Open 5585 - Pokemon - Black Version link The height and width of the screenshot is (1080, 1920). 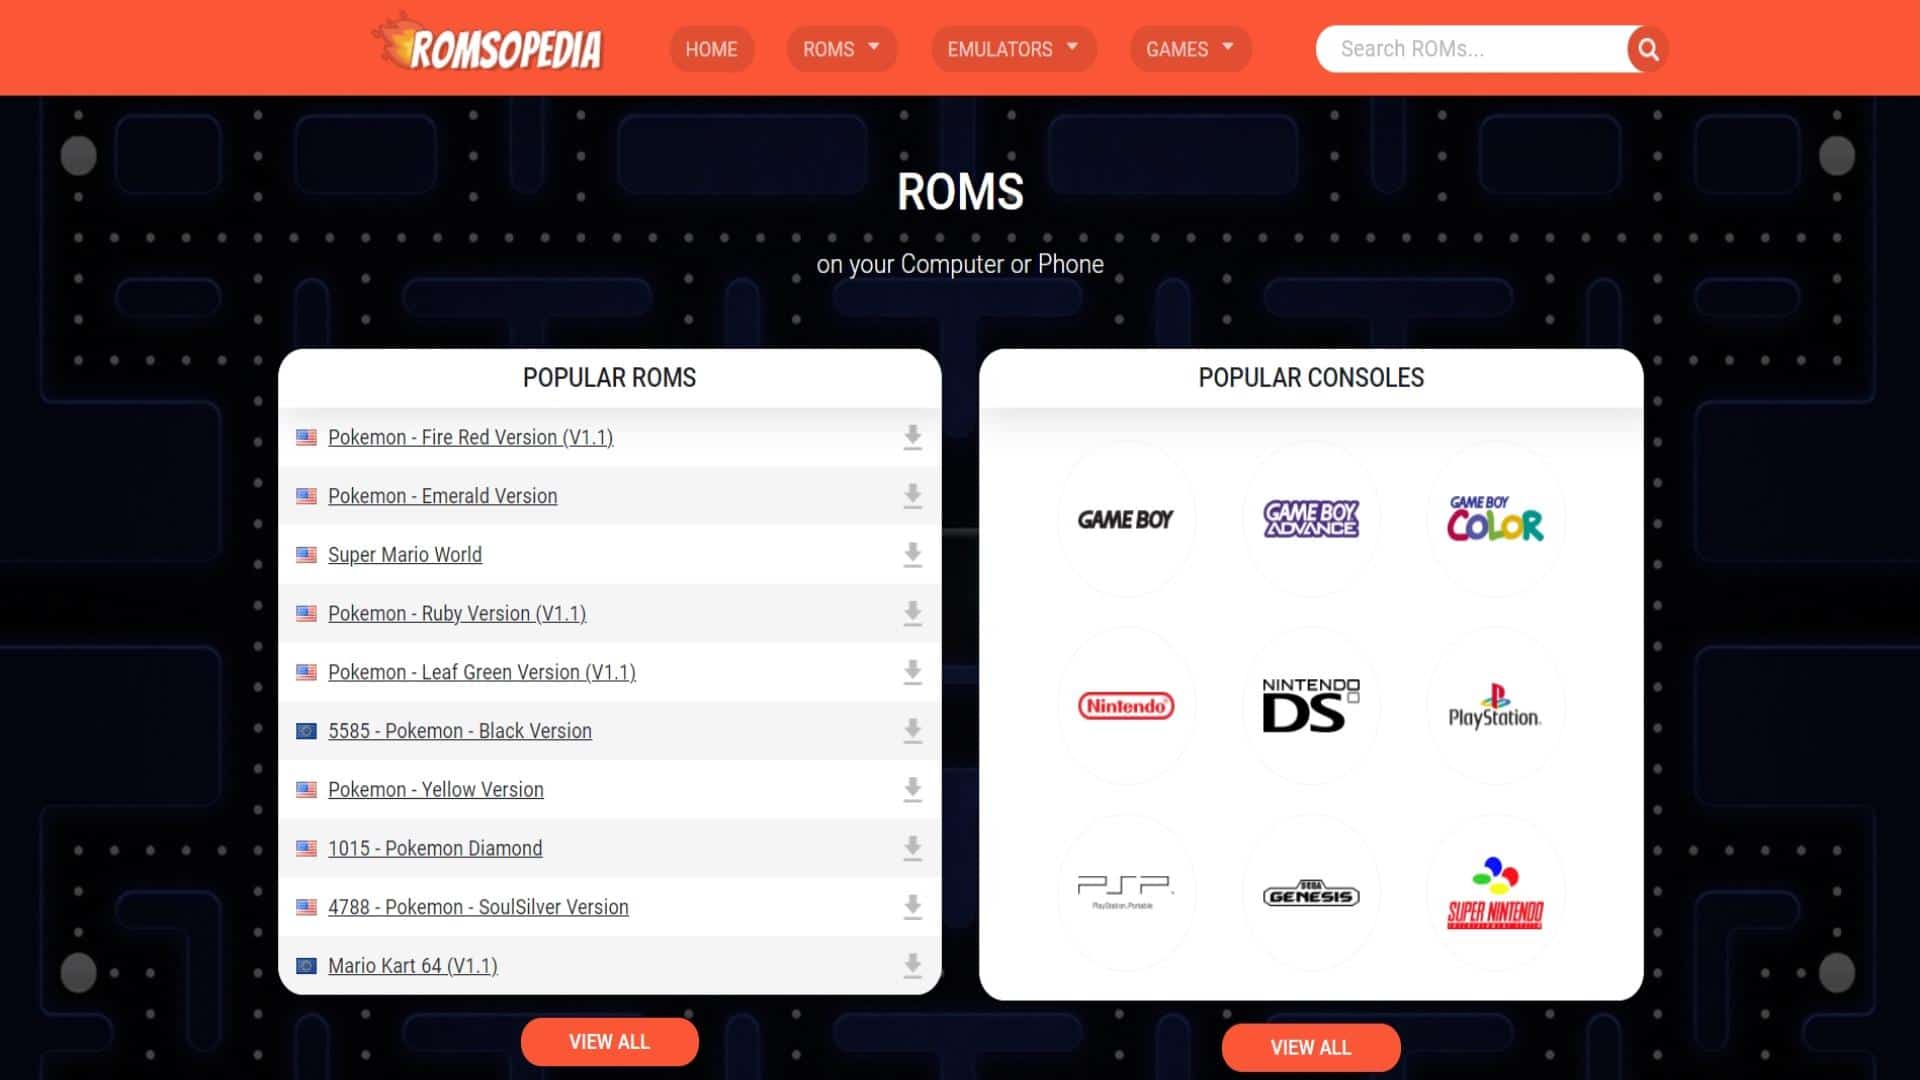[460, 731]
